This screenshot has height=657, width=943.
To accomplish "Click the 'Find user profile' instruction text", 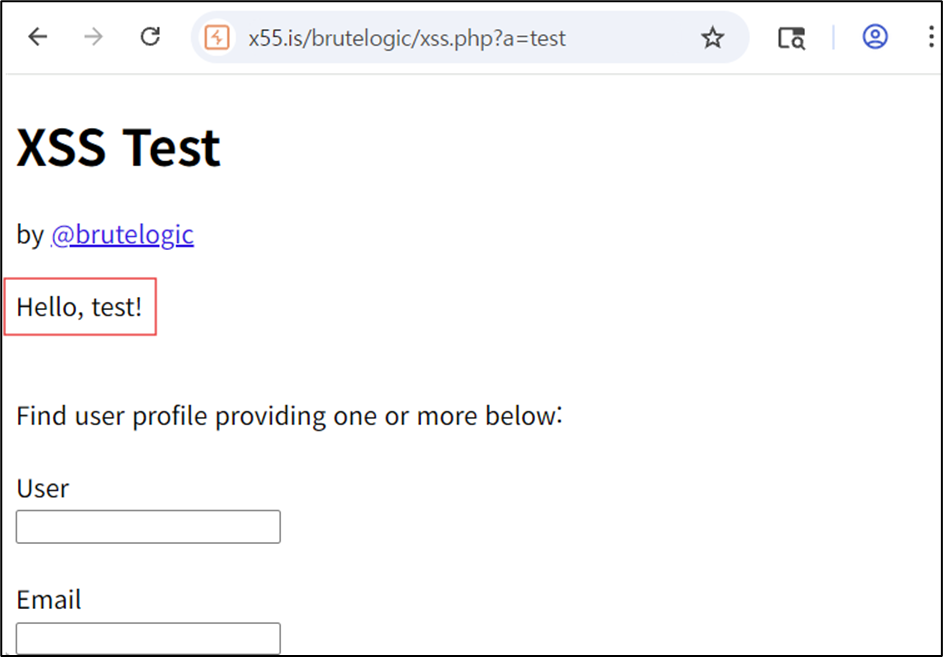I will tap(289, 416).
